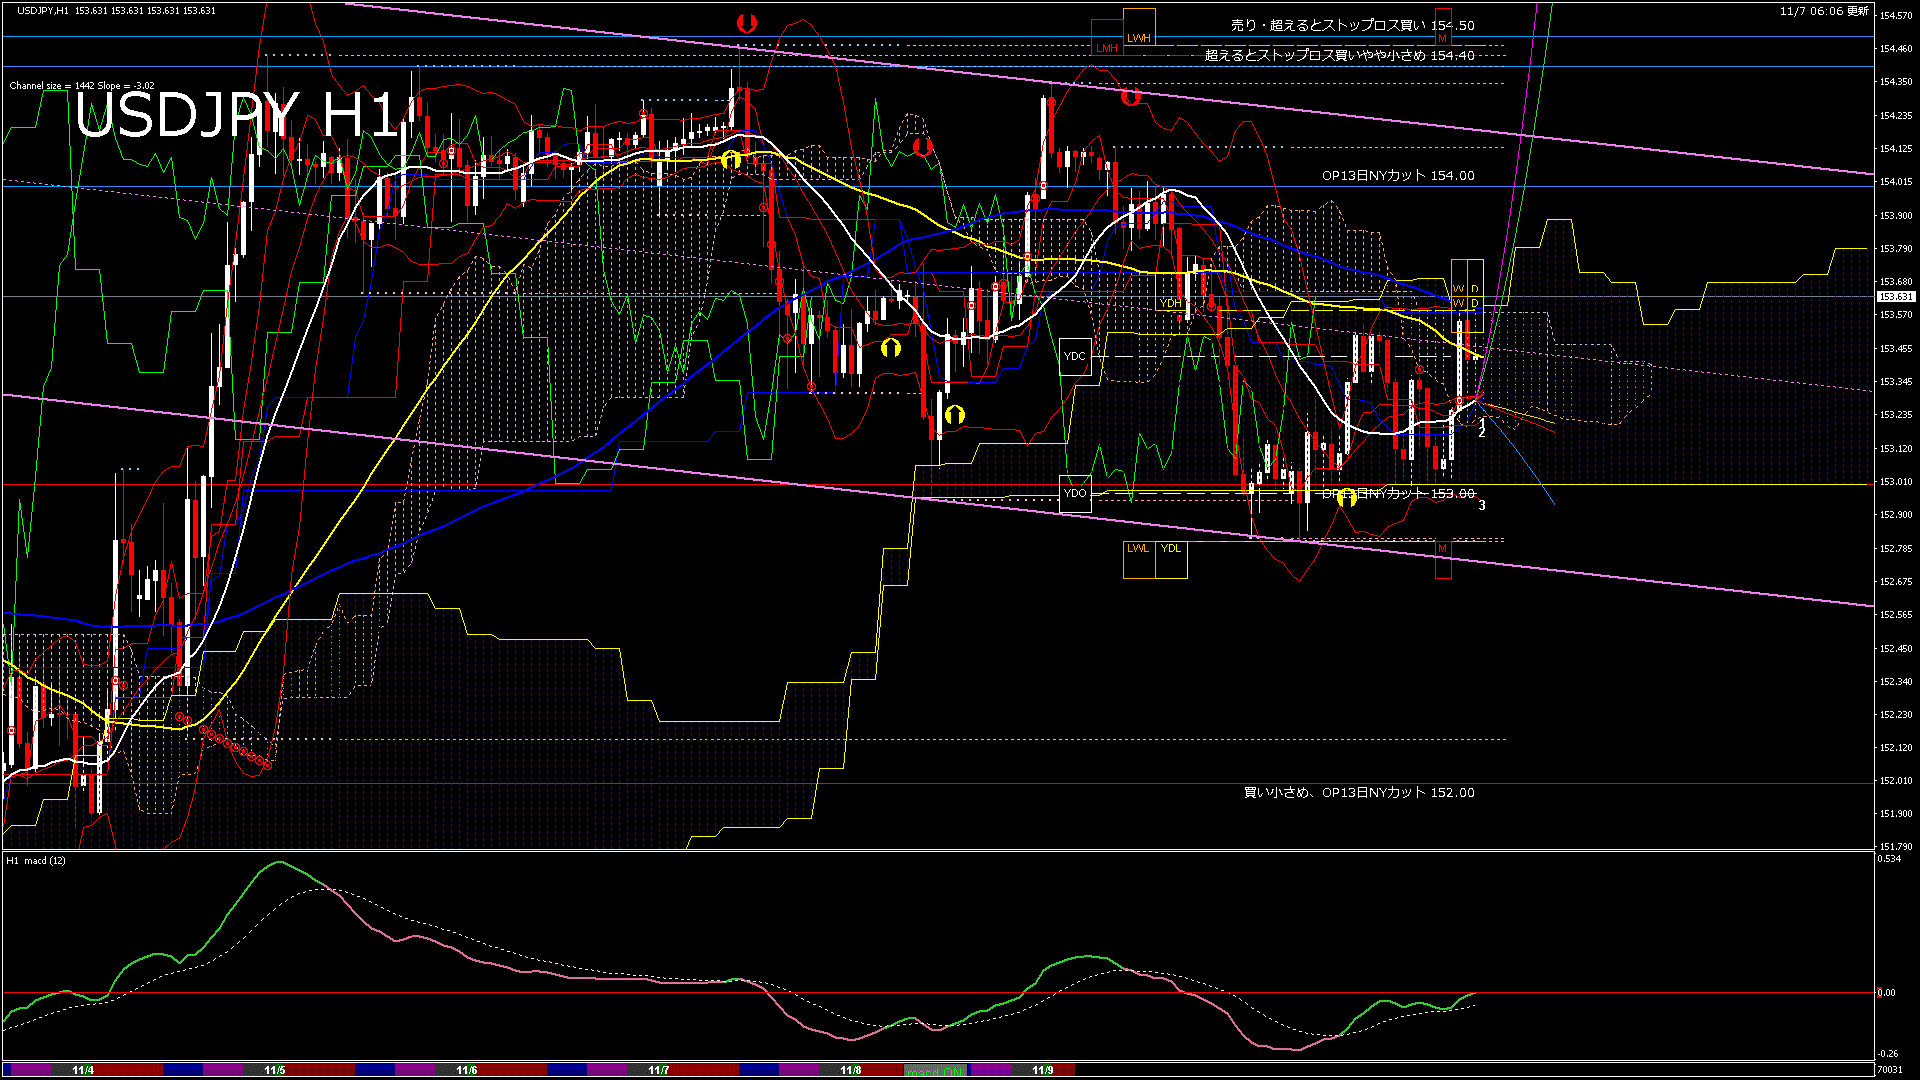Click the H1 macd (12) indicator label
Image resolution: width=1920 pixels, height=1080 pixels.
click(x=36, y=861)
